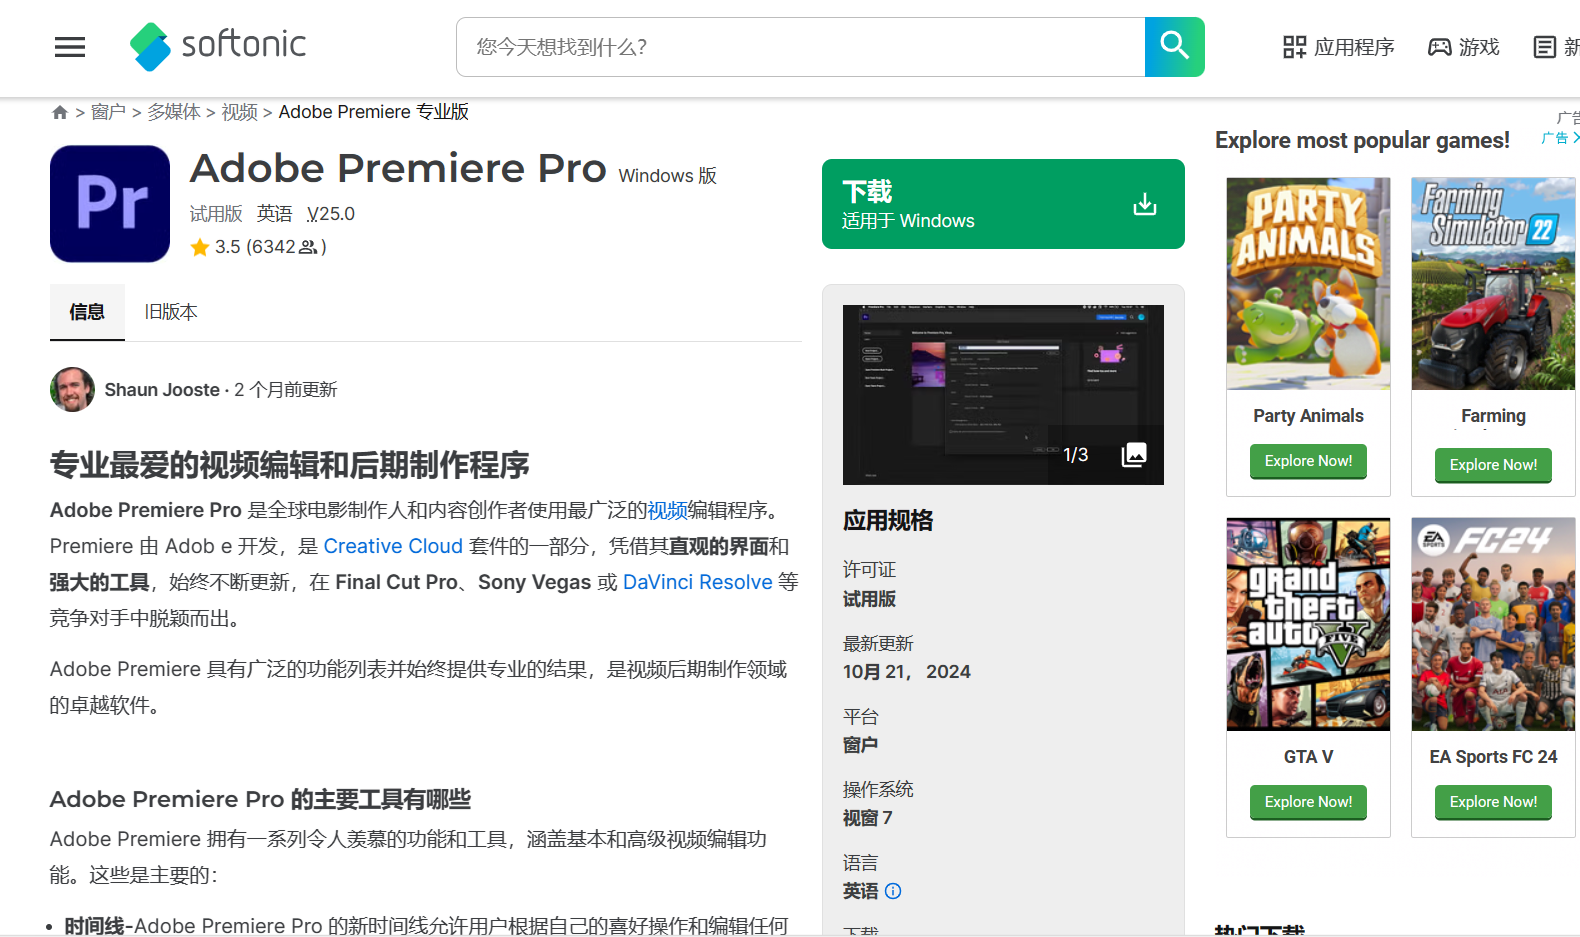Focus the 您今天想找到什么 search field
Screen dimensions: 1580x937
pos(801,47)
